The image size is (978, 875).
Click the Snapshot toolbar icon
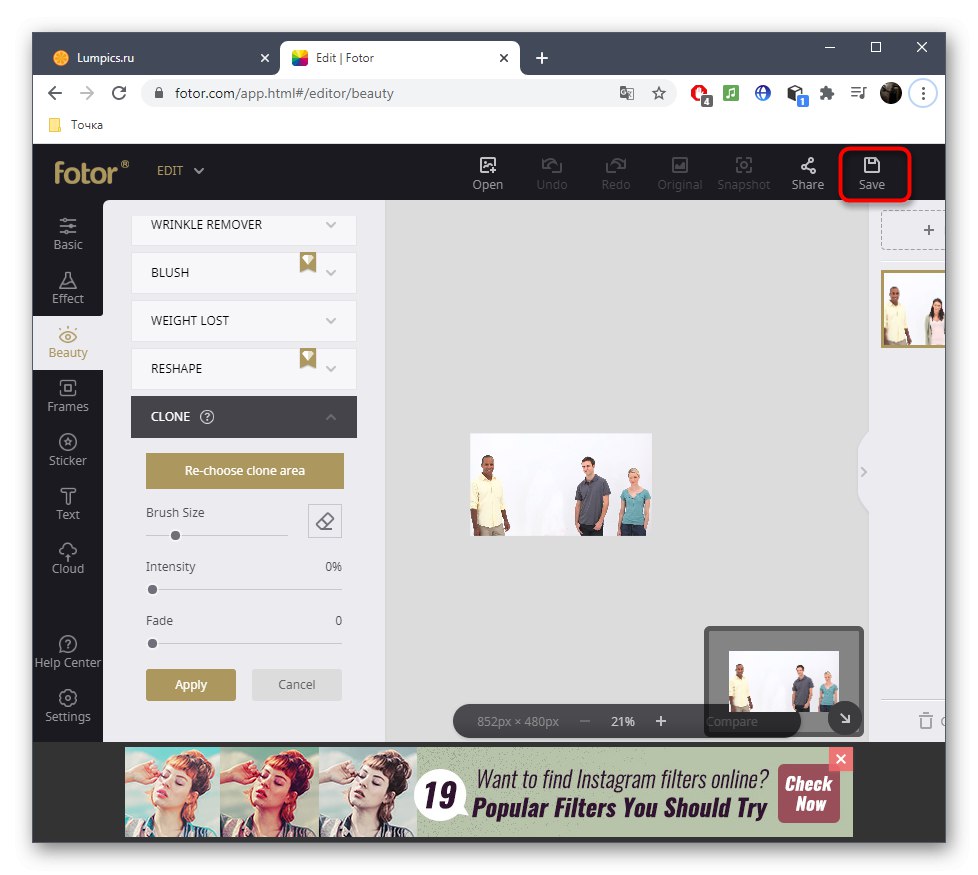pos(743,174)
